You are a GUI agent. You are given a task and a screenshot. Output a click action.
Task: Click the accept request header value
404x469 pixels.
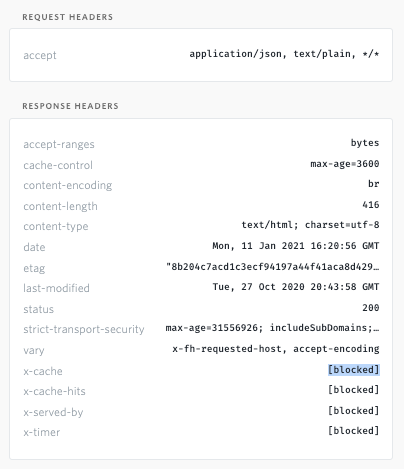point(284,54)
